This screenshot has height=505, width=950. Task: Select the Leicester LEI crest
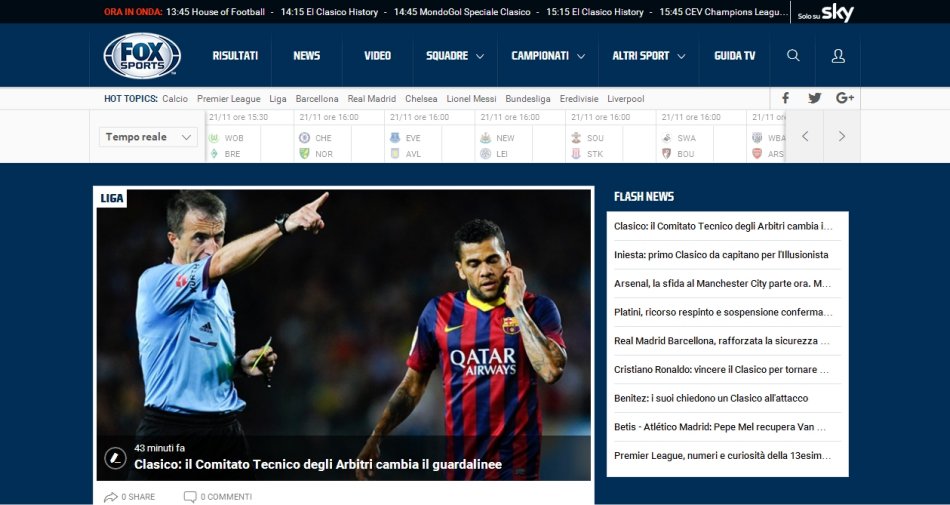(485, 154)
